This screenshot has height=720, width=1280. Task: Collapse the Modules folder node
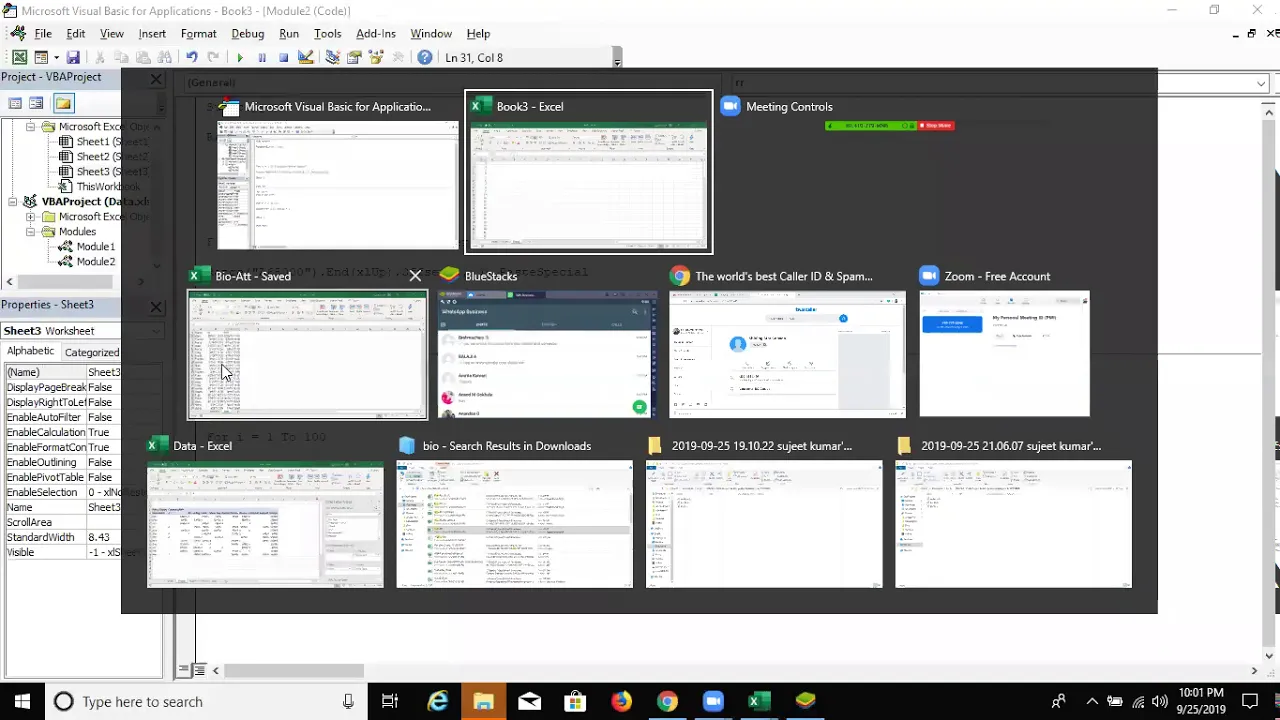coord(31,232)
